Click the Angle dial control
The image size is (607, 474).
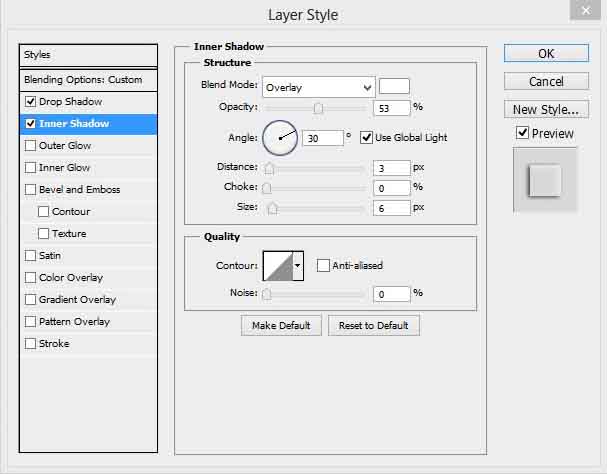click(x=280, y=138)
